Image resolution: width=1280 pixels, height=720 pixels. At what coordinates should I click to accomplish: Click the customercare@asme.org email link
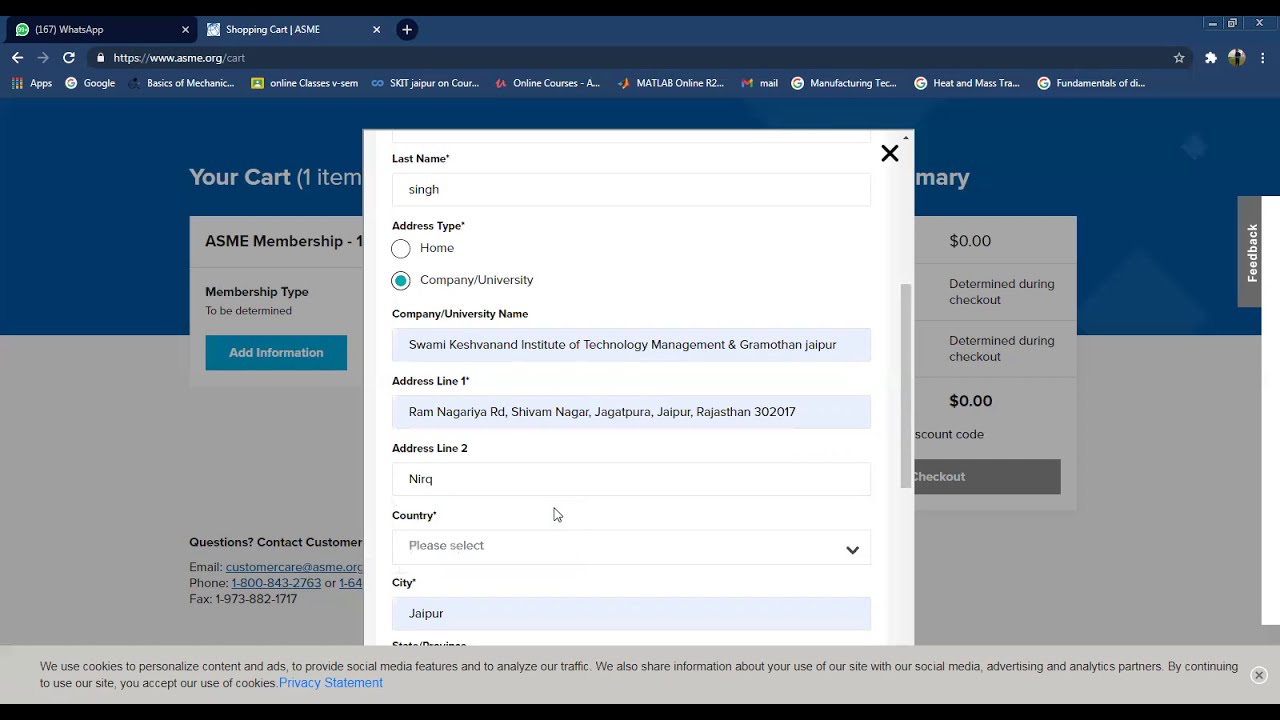click(x=294, y=567)
